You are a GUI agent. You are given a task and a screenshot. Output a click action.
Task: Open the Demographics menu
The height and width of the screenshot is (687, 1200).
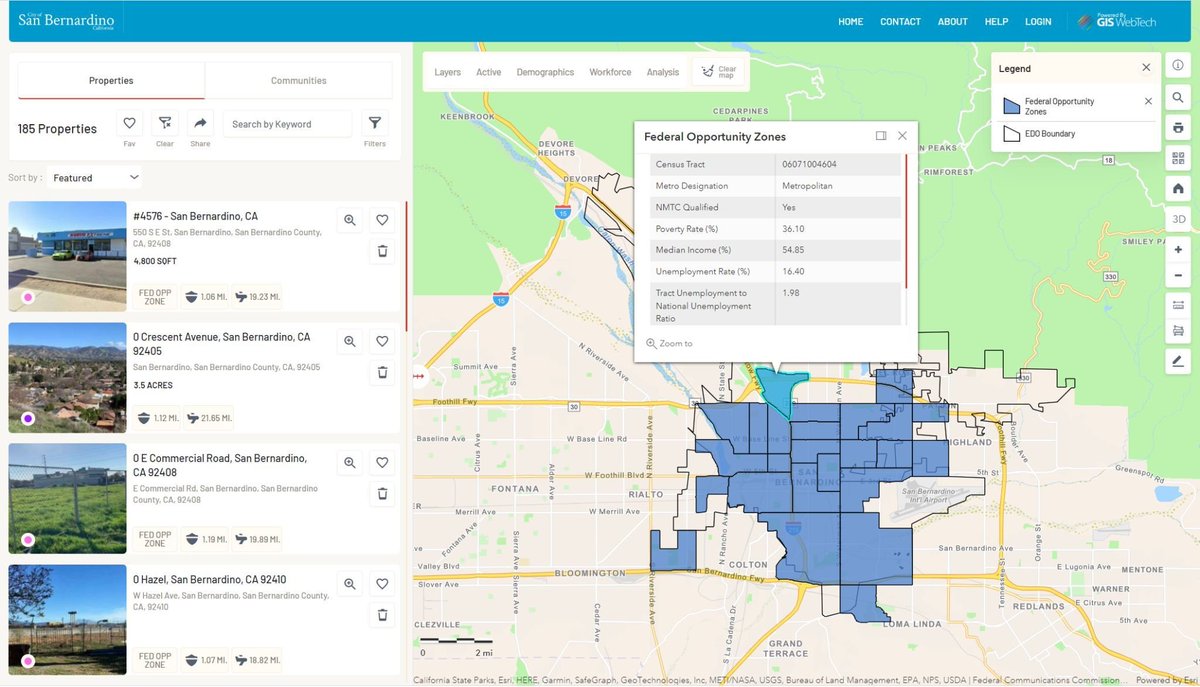coord(545,72)
